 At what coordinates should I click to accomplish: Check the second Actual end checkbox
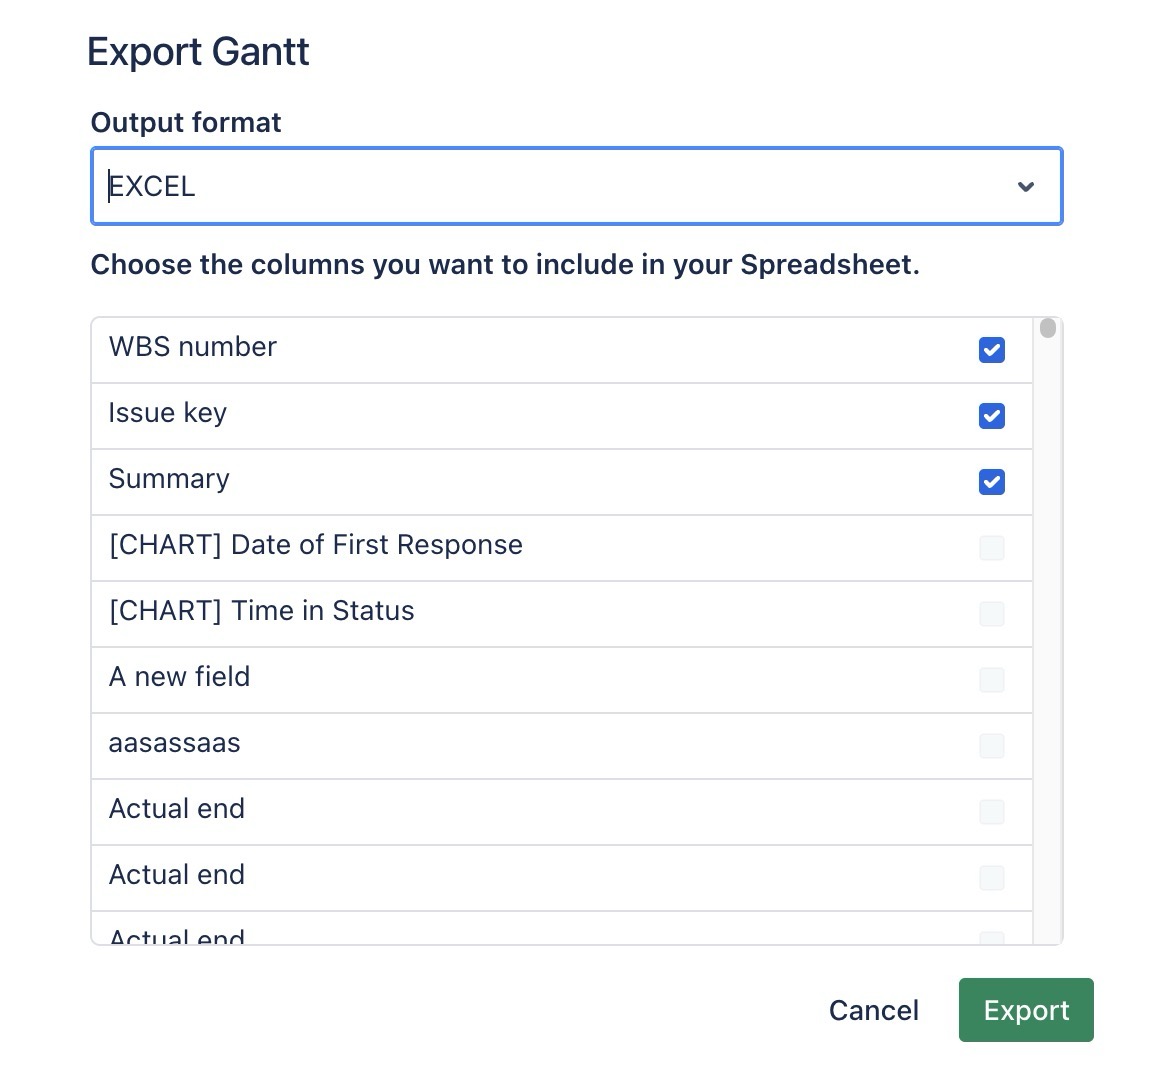[x=991, y=878]
